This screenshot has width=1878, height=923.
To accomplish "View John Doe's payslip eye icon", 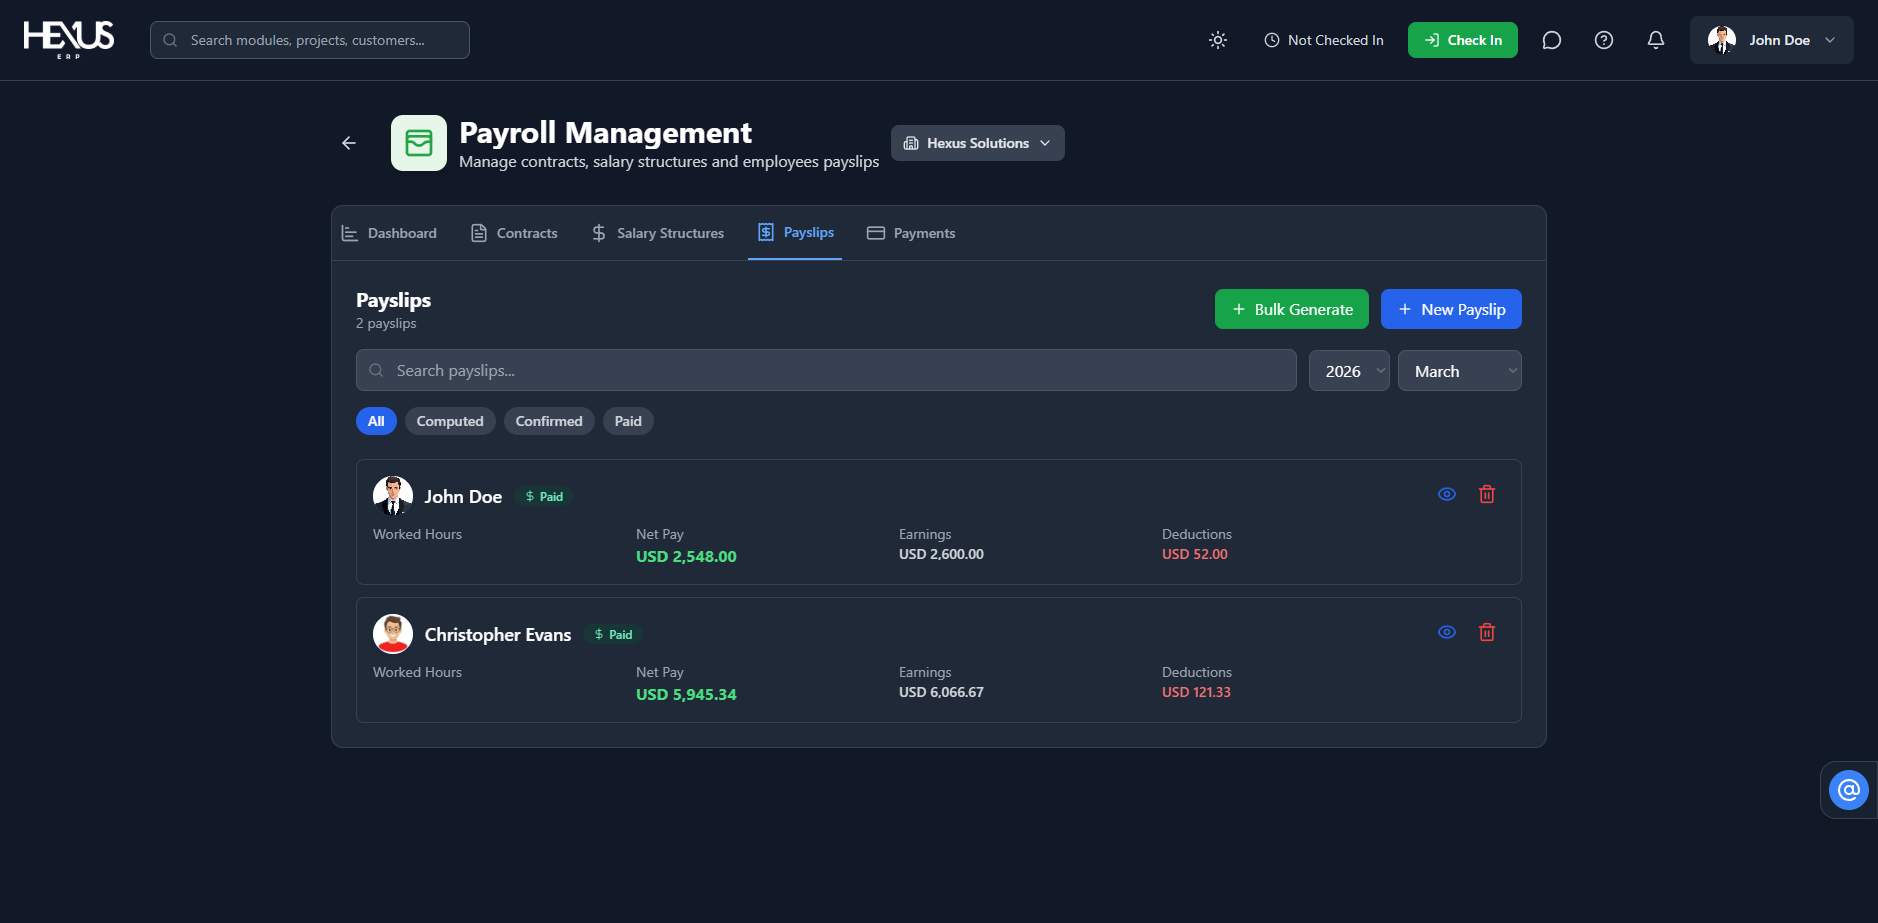I will [x=1447, y=494].
